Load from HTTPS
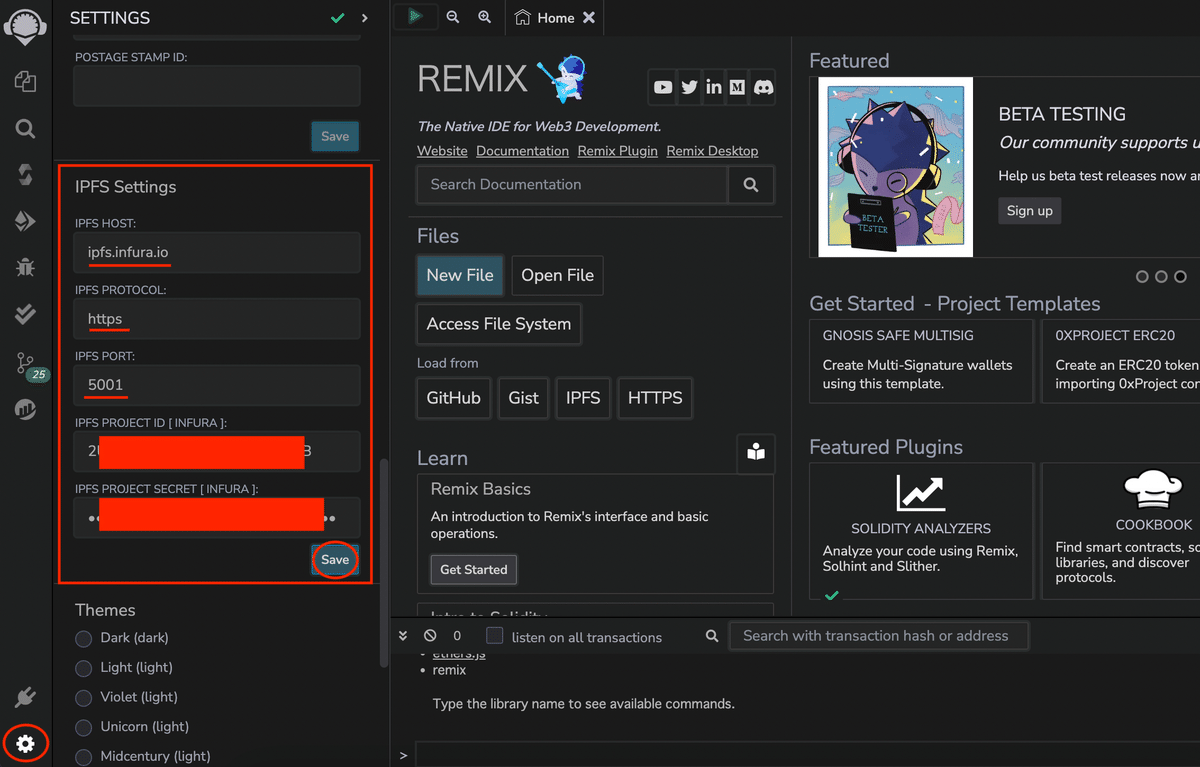Image resolution: width=1200 pixels, height=767 pixels. pyautogui.click(x=654, y=398)
